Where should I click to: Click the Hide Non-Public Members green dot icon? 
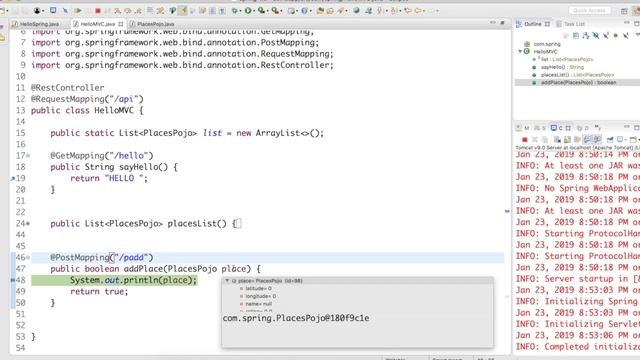pos(616,36)
